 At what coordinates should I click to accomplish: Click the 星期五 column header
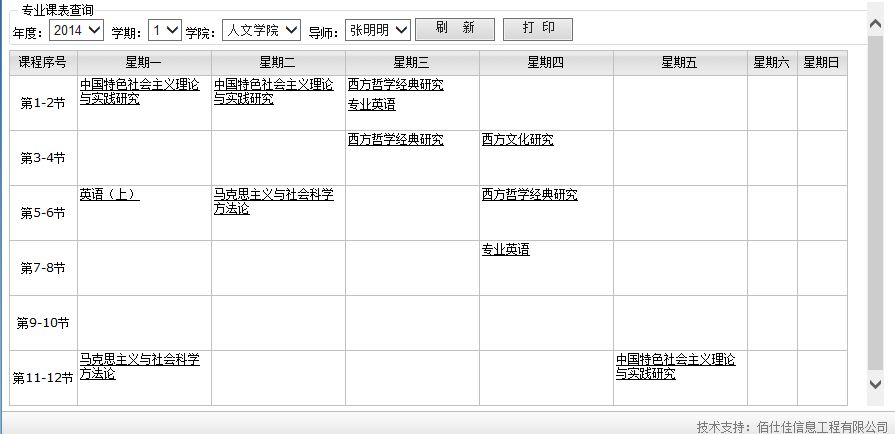[680, 63]
